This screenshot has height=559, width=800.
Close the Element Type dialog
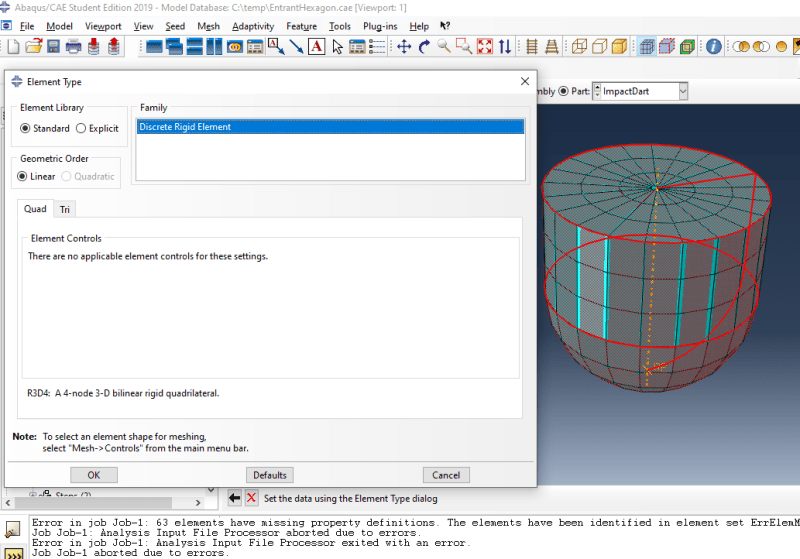click(x=525, y=81)
